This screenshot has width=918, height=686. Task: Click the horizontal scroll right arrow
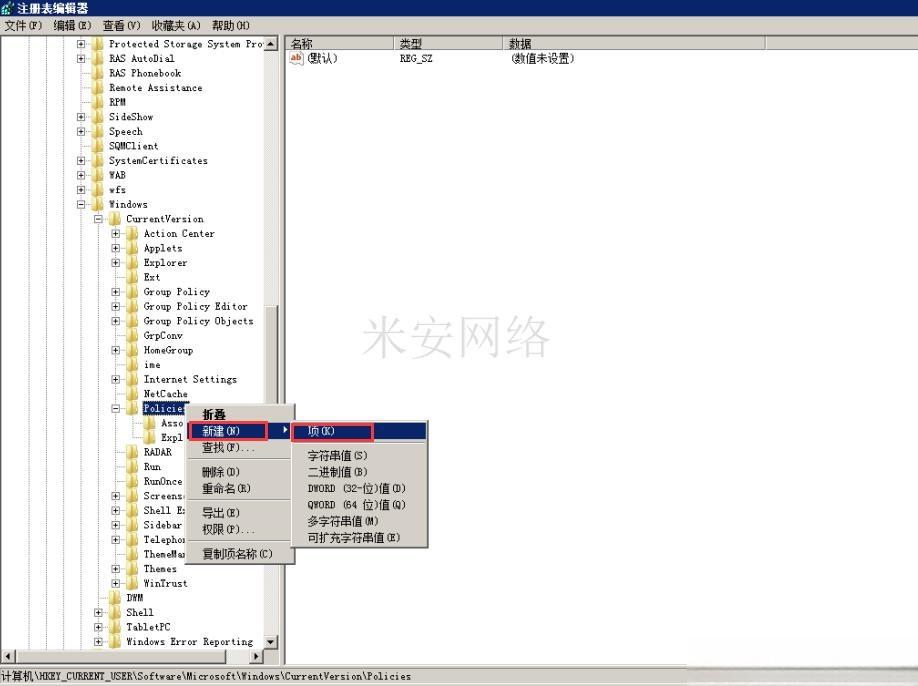(256, 657)
